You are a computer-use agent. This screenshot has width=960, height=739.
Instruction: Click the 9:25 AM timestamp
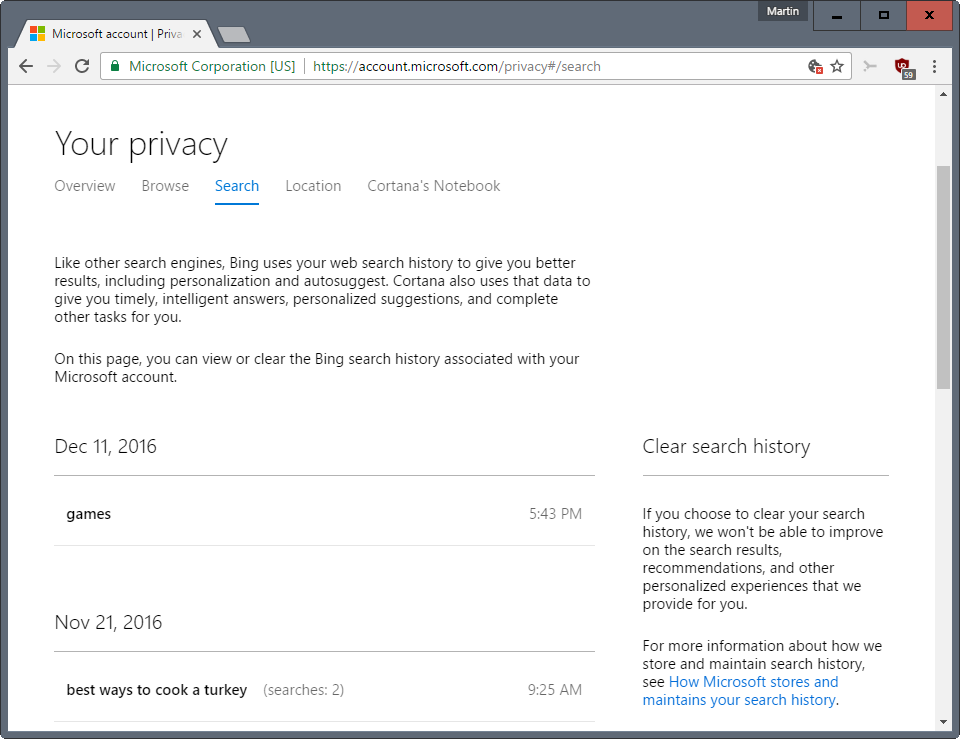pyautogui.click(x=555, y=690)
